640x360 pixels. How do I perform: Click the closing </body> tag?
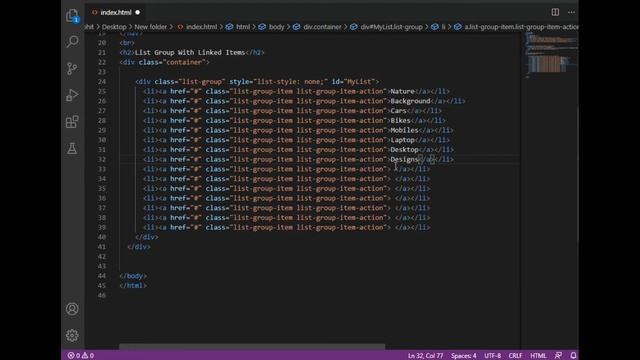pyautogui.click(x=133, y=276)
